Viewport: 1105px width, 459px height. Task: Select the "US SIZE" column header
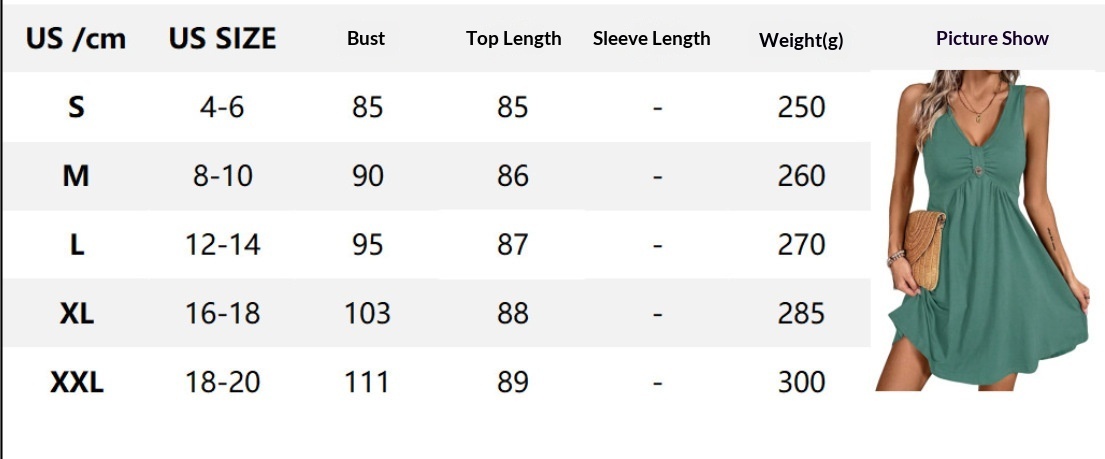[x=222, y=39]
